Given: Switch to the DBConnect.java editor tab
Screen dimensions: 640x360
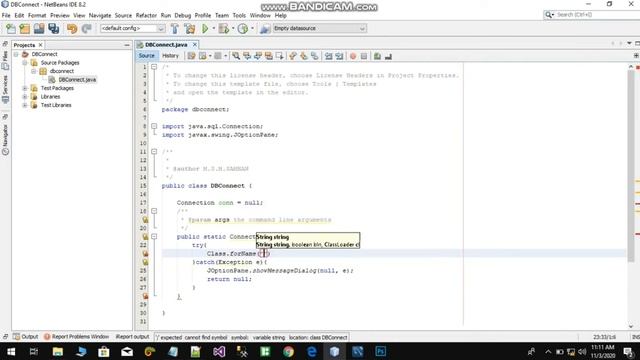Looking at the screenshot, I should pos(166,44).
